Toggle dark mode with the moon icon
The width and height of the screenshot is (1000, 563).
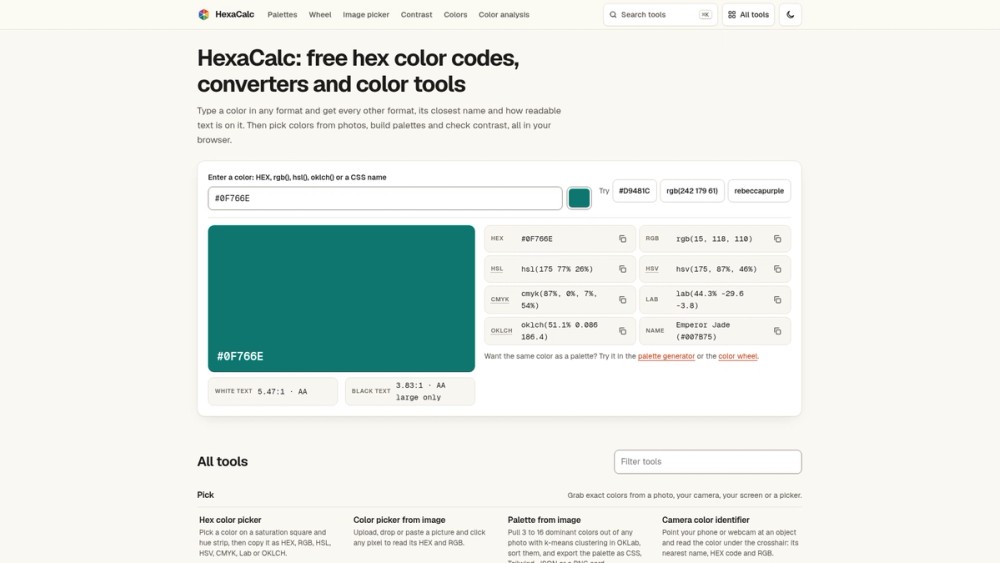(x=790, y=15)
